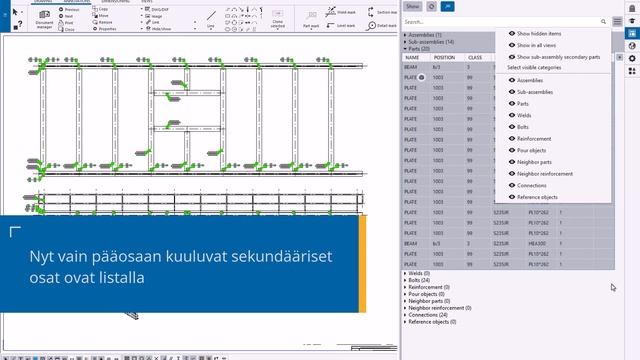The height and width of the screenshot is (360, 640).
Task: Toggle eye icon on first PLATE row
Action: [x=421, y=77]
